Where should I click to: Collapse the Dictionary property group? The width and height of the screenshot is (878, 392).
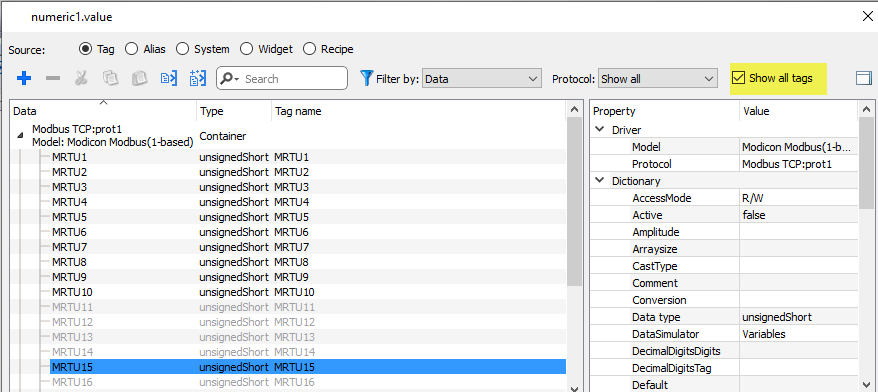pyautogui.click(x=600, y=180)
